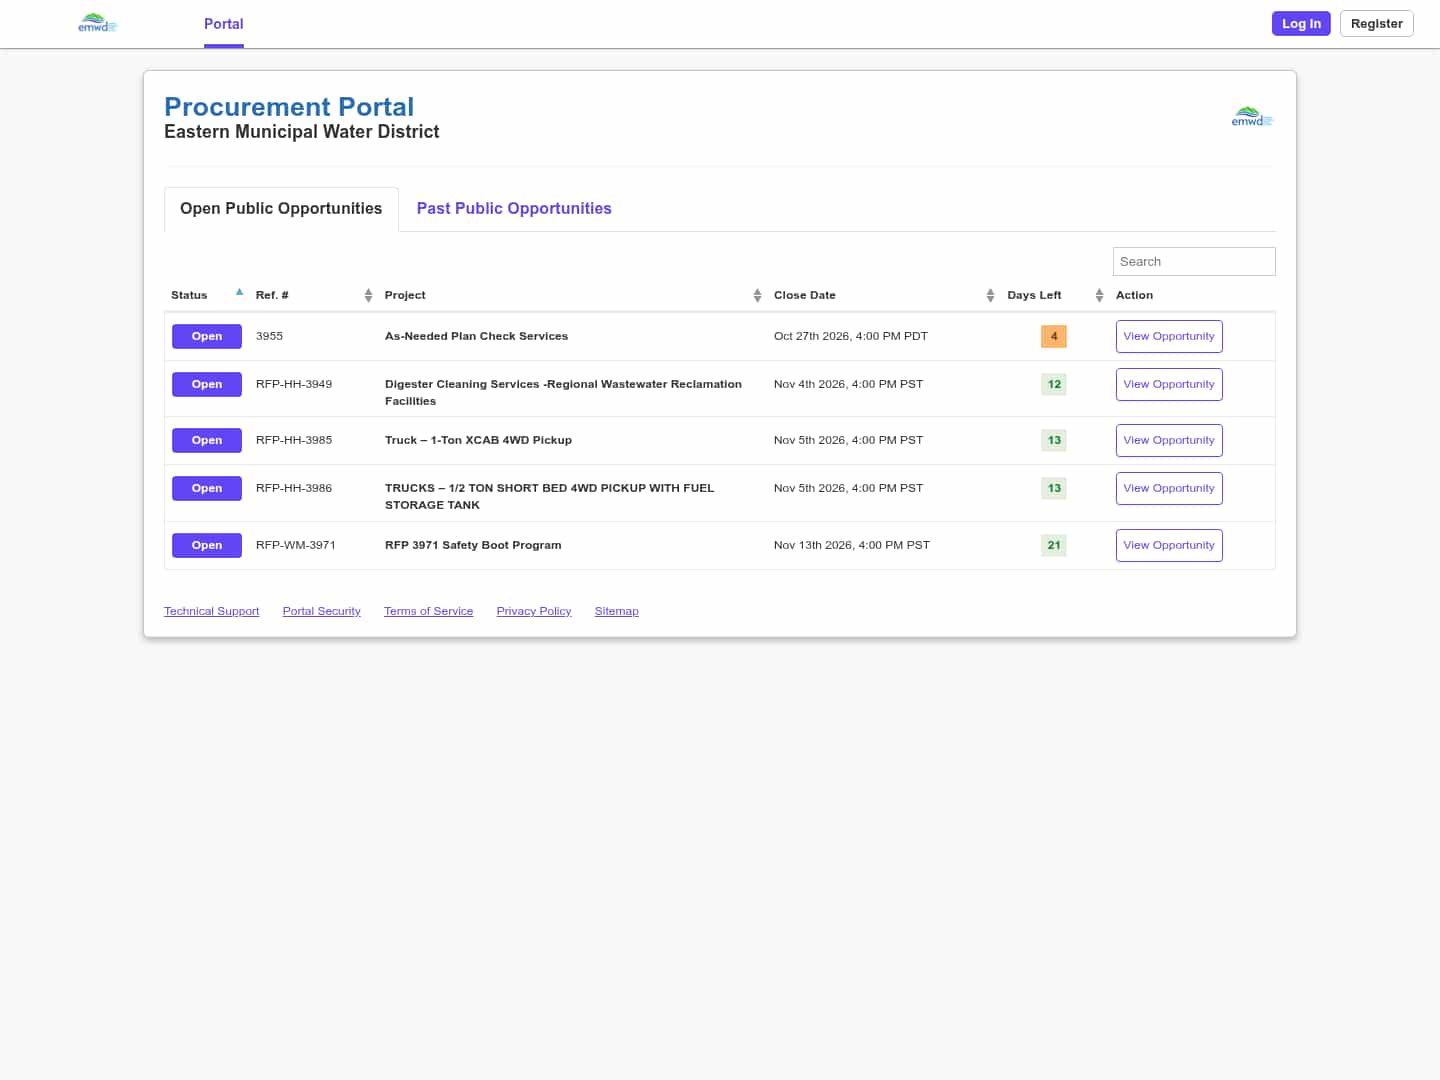Screen dimensions: 1440x1080
Task: View Opportunity for Digester Cleaning Services
Action: (x=1169, y=385)
